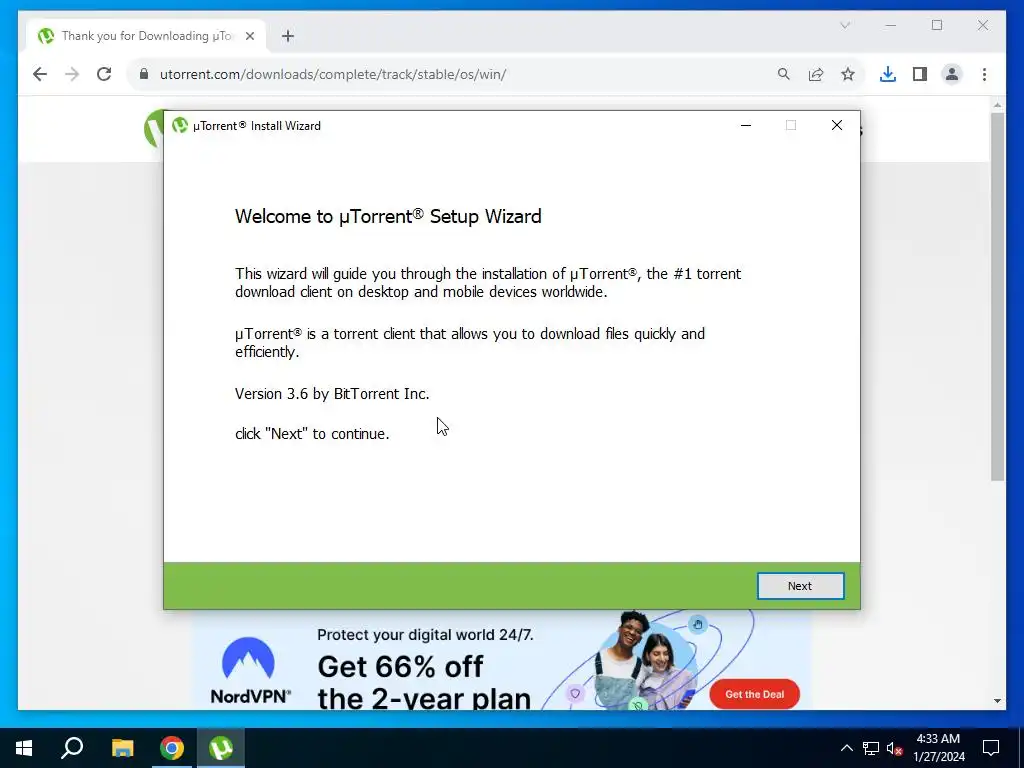Select the Thank you for Downloading µTorrent tab
The width and height of the screenshot is (1024, 768).
[x=147, y=36]
